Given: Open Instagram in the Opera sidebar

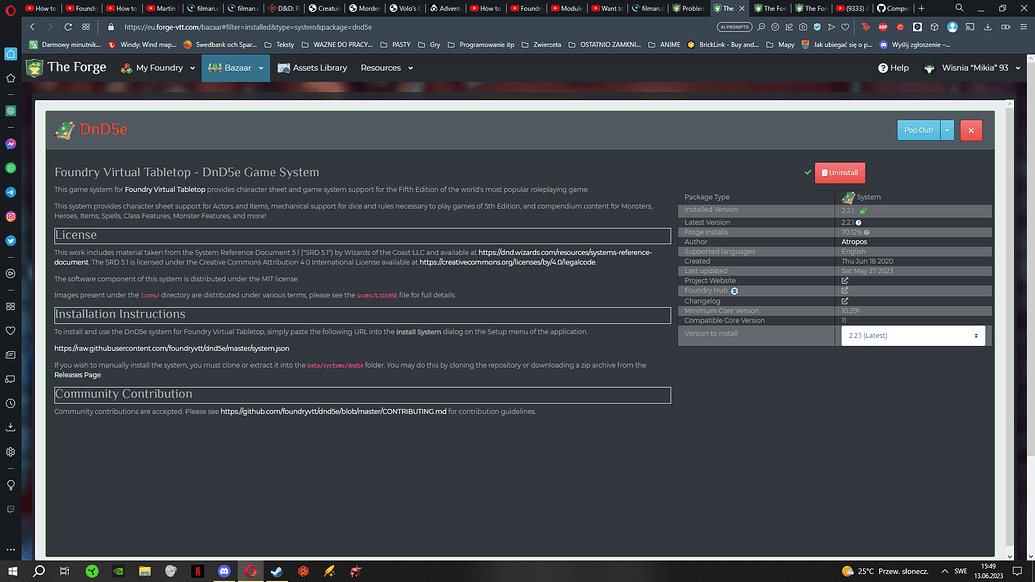Looking at the screenshot, I should click(x=11, y=216).
